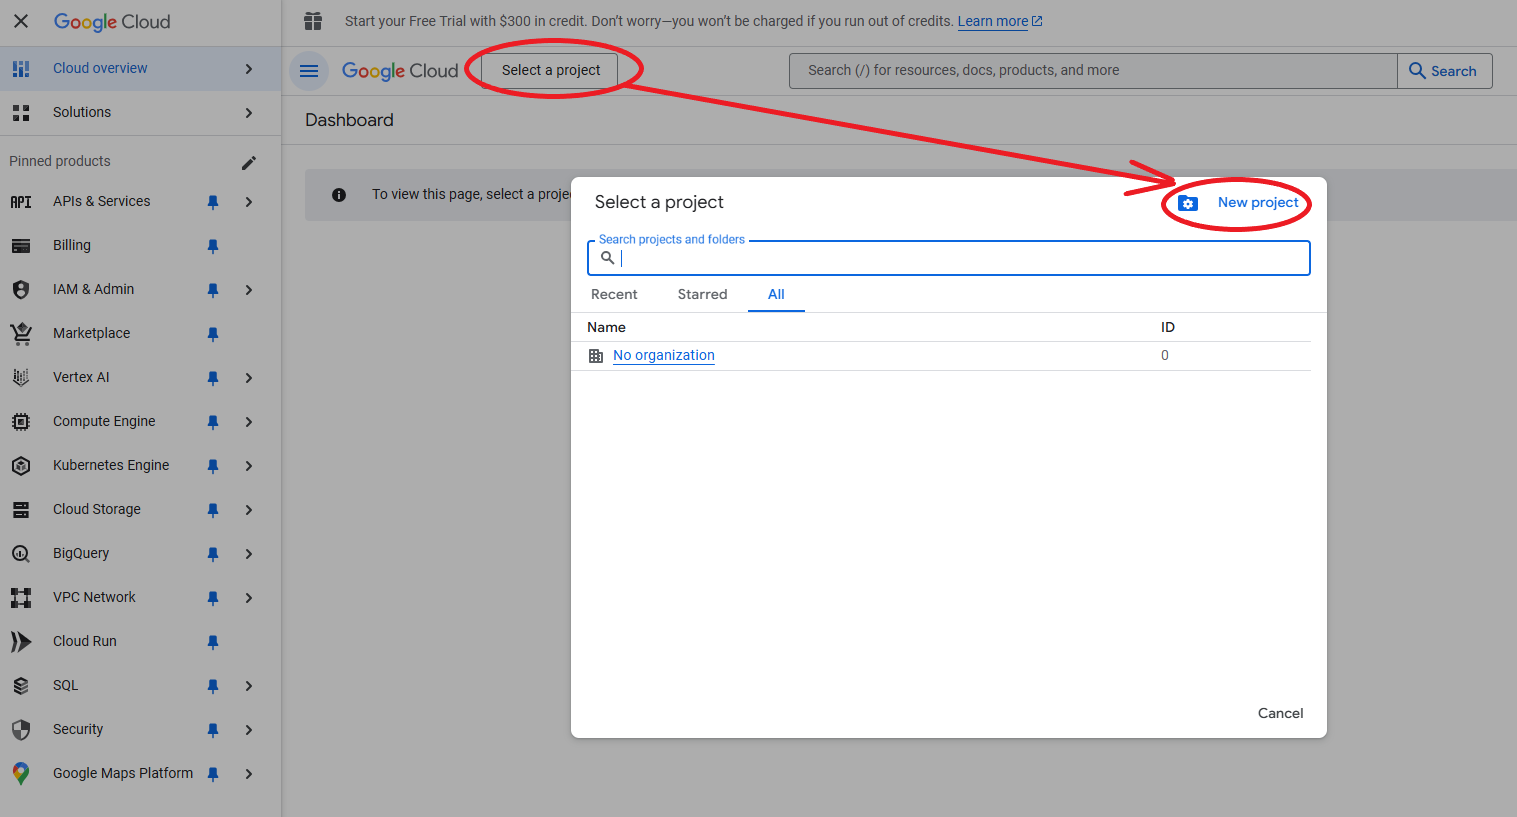Click the Cloud overview dashboard icon

pyautogui.click(x=21, y=69)
